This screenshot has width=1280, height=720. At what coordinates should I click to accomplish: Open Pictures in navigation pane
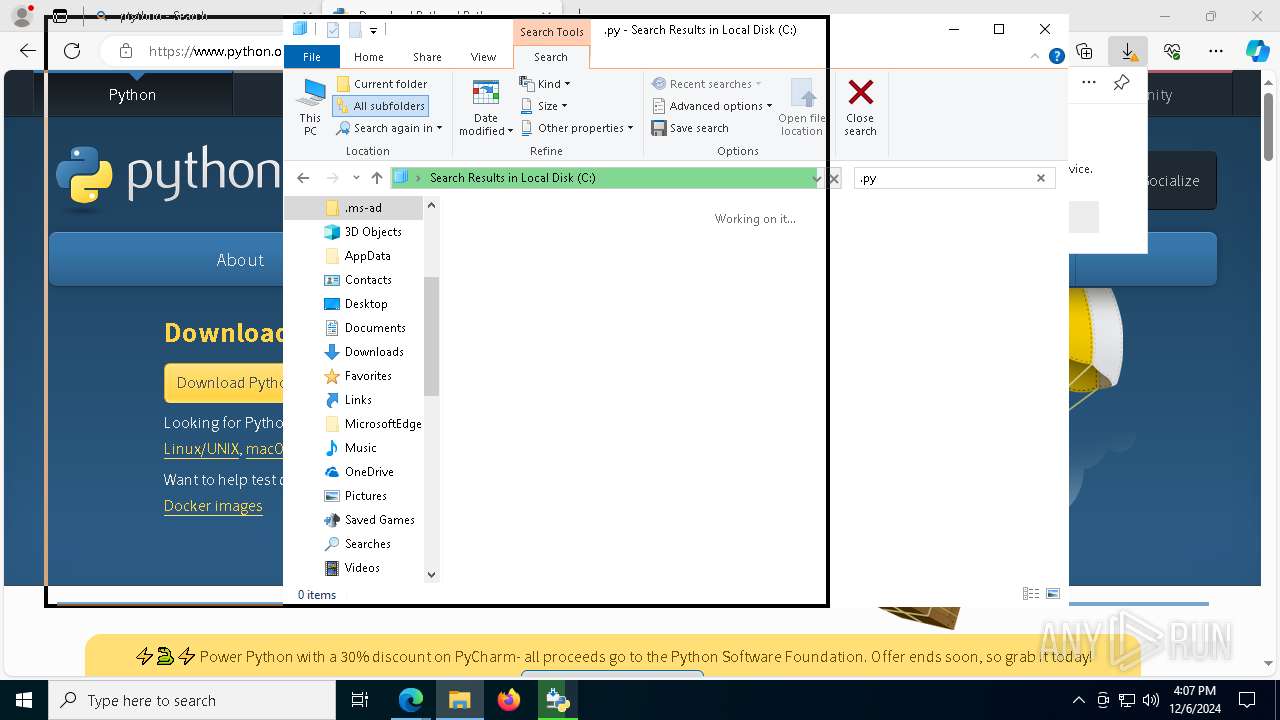pyautogui.click(x=355, y=496)
